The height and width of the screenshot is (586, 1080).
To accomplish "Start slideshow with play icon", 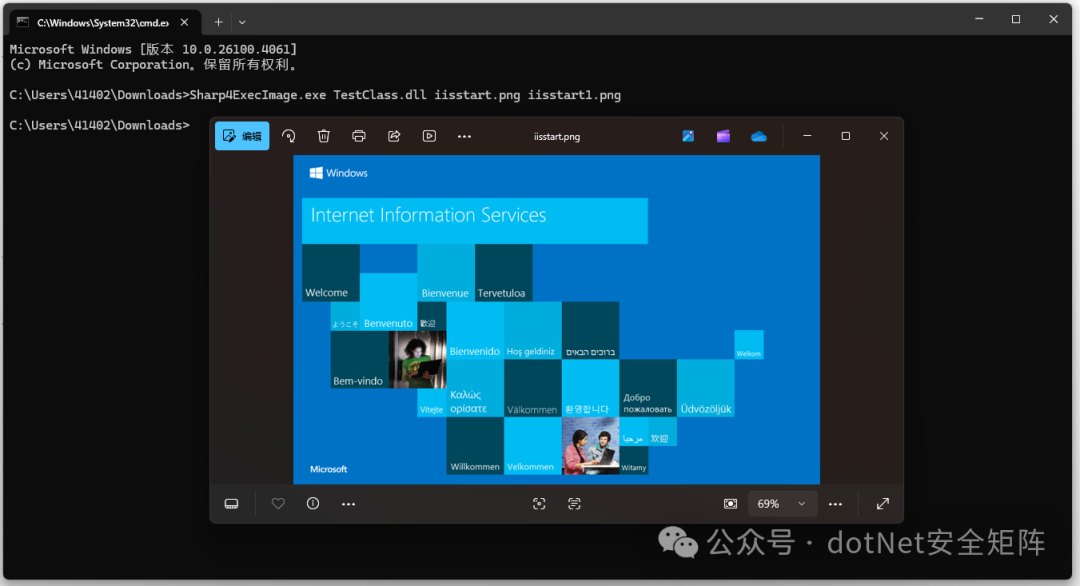I will point(429,136).
